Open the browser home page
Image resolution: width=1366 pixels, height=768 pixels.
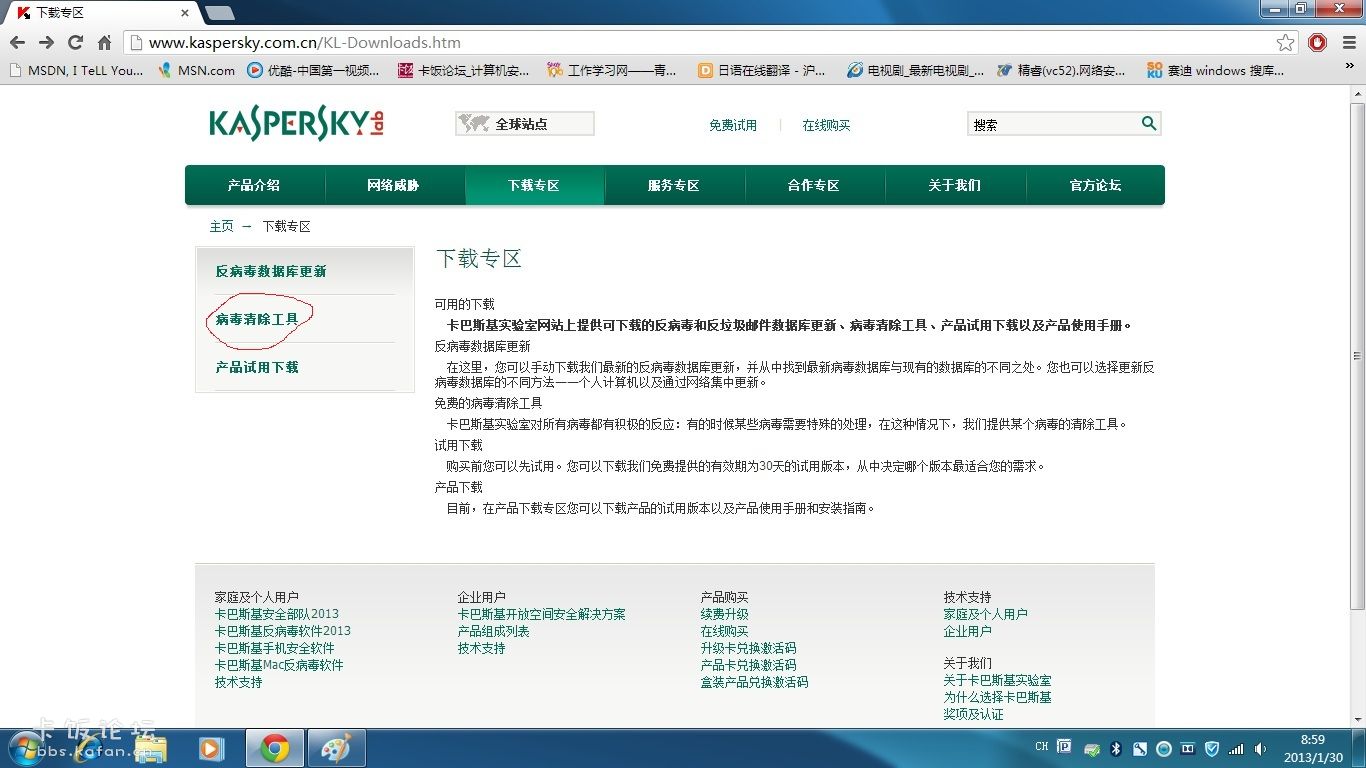pyautogui.click(x=104, y=42)
